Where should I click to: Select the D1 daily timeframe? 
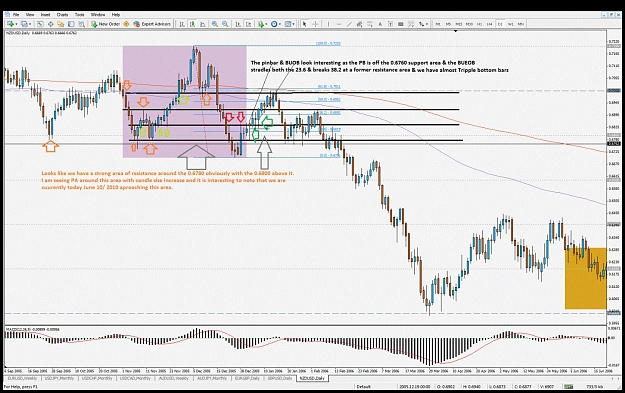click(x=500, y=24)
